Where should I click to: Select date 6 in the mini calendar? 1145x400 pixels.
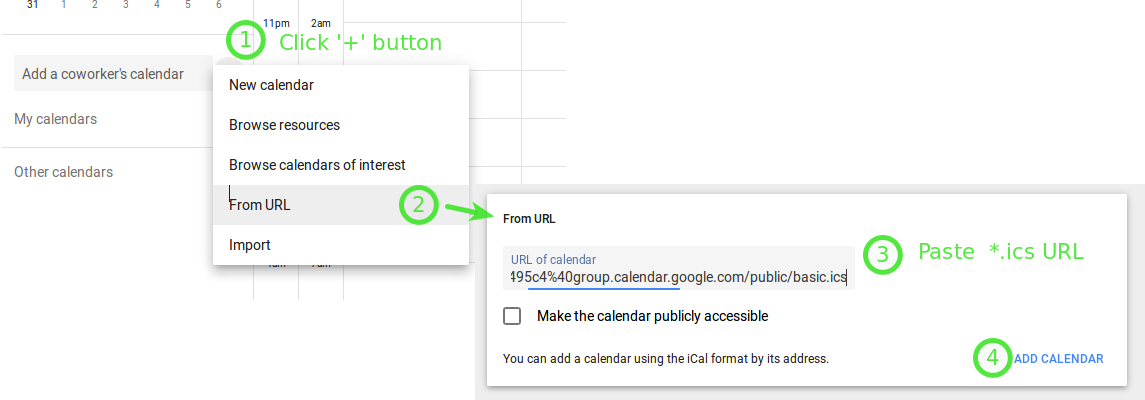pyautogui.click(x=219, y=6)
